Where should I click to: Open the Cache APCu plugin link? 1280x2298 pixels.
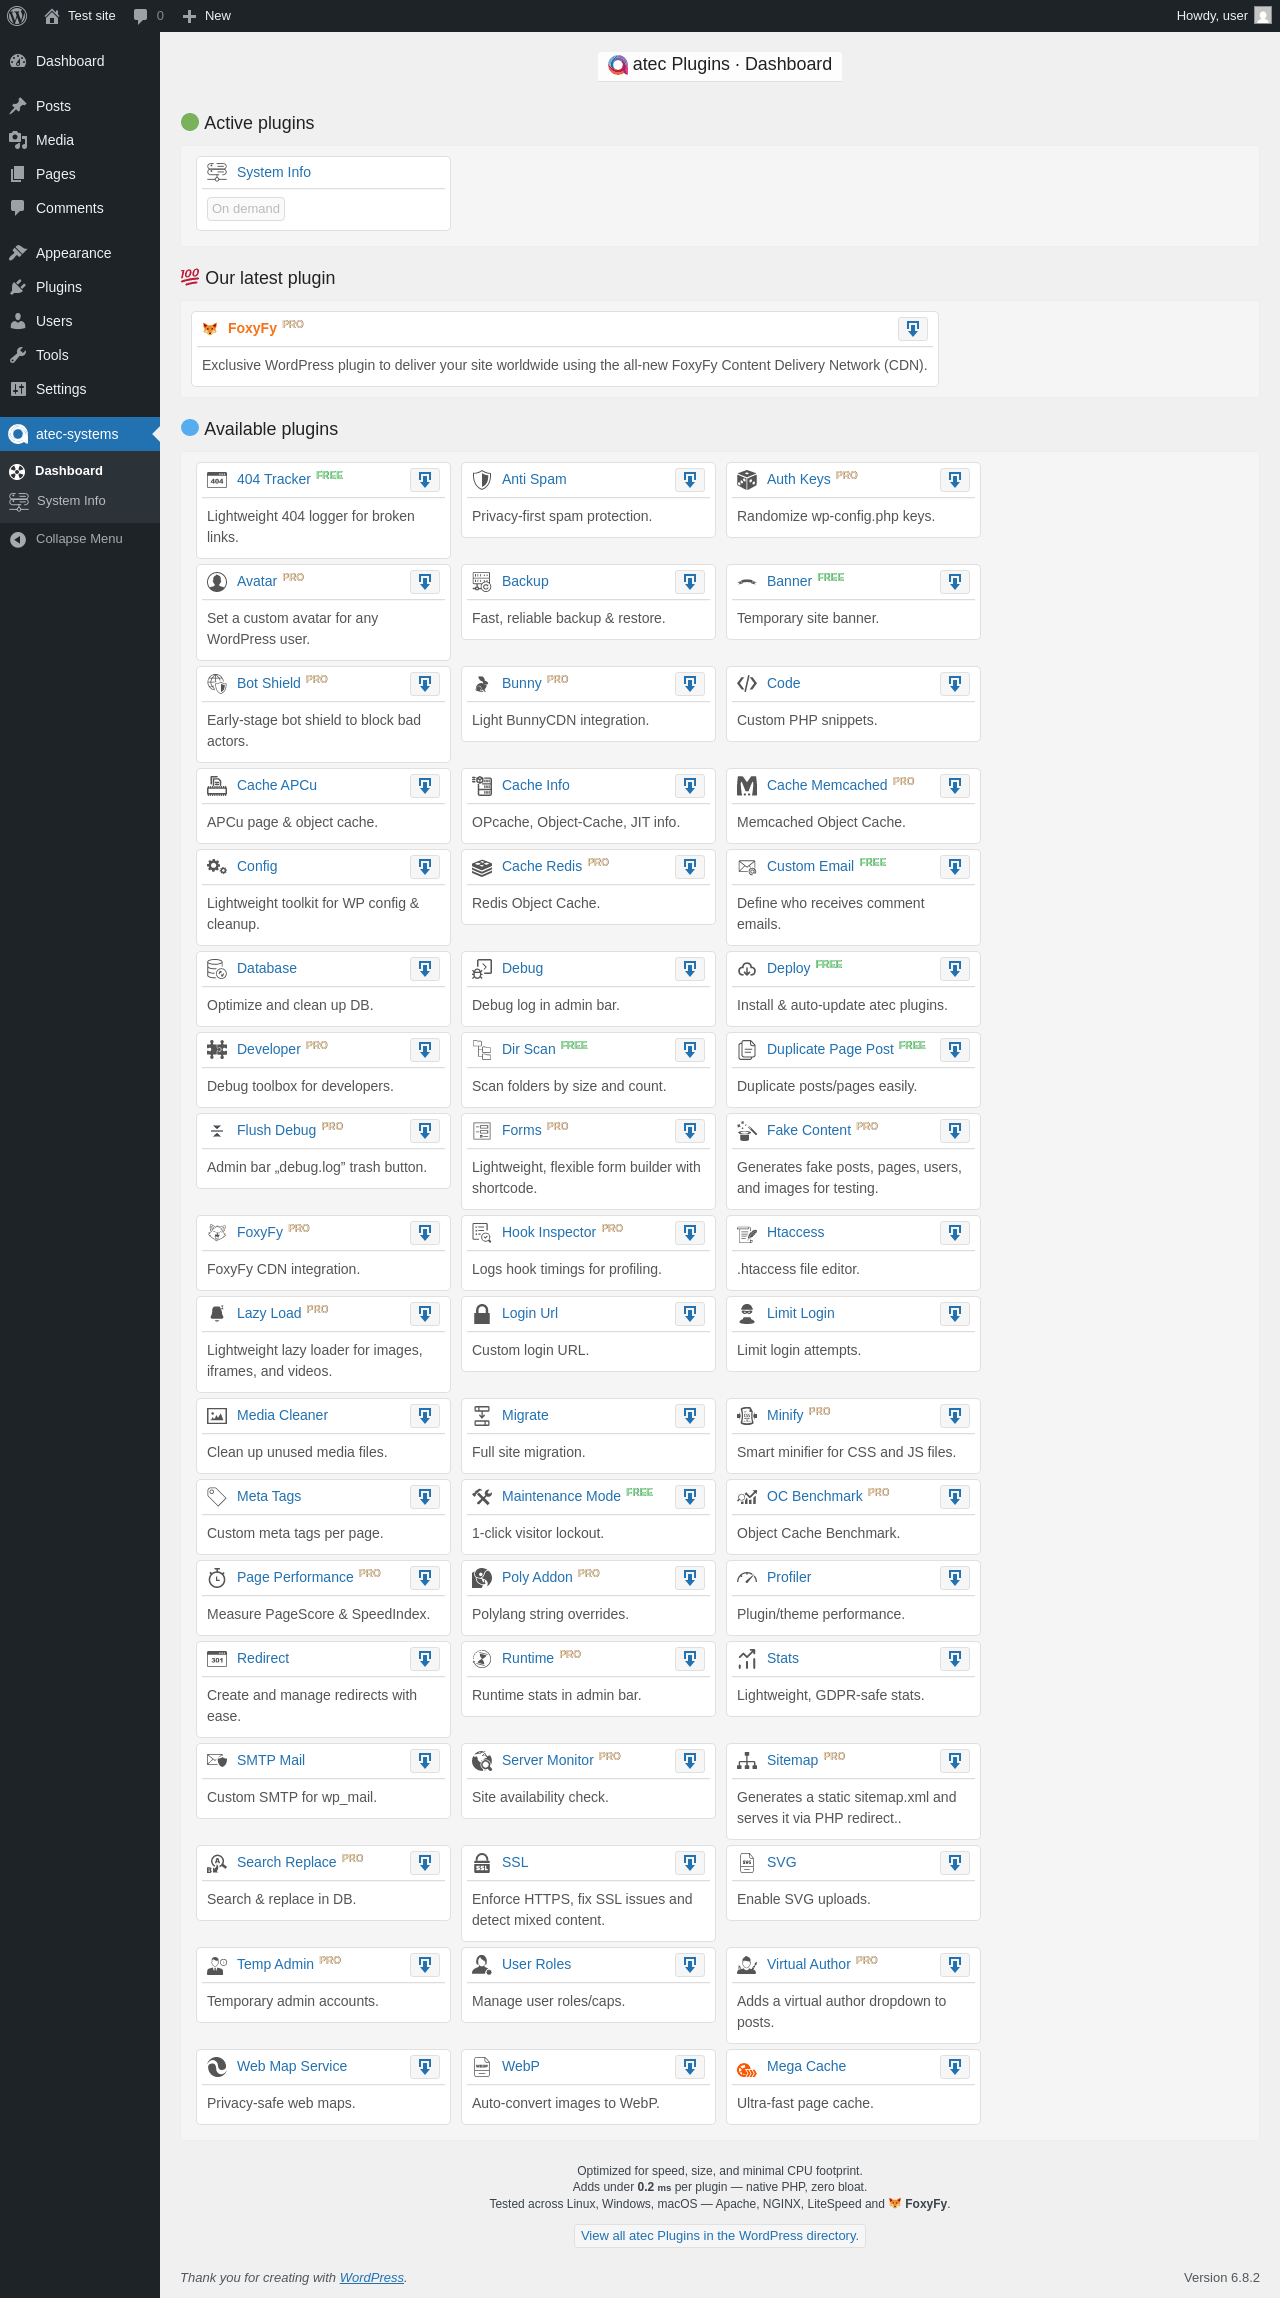[277, 785]
